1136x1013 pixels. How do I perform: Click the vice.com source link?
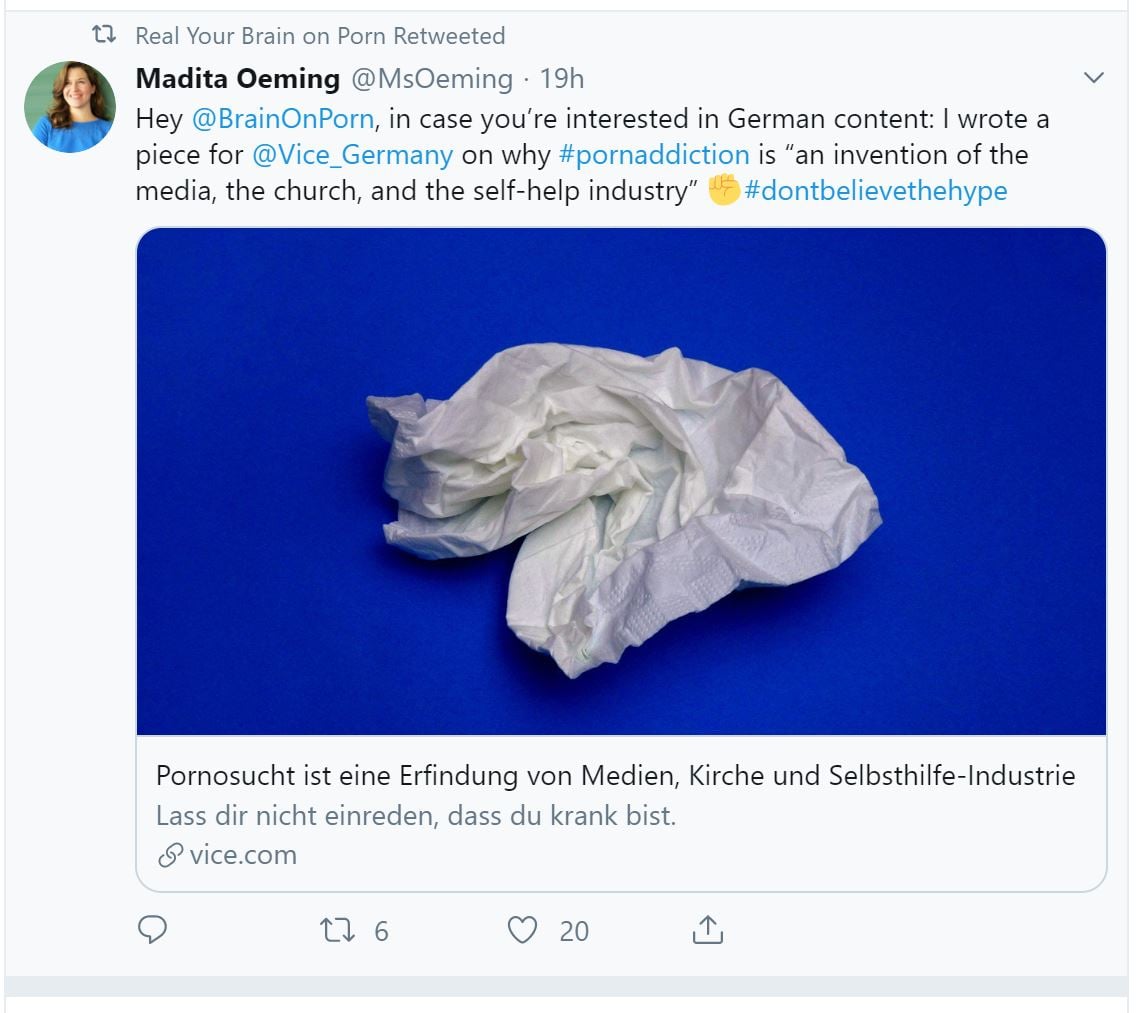(x=243, y=855)
